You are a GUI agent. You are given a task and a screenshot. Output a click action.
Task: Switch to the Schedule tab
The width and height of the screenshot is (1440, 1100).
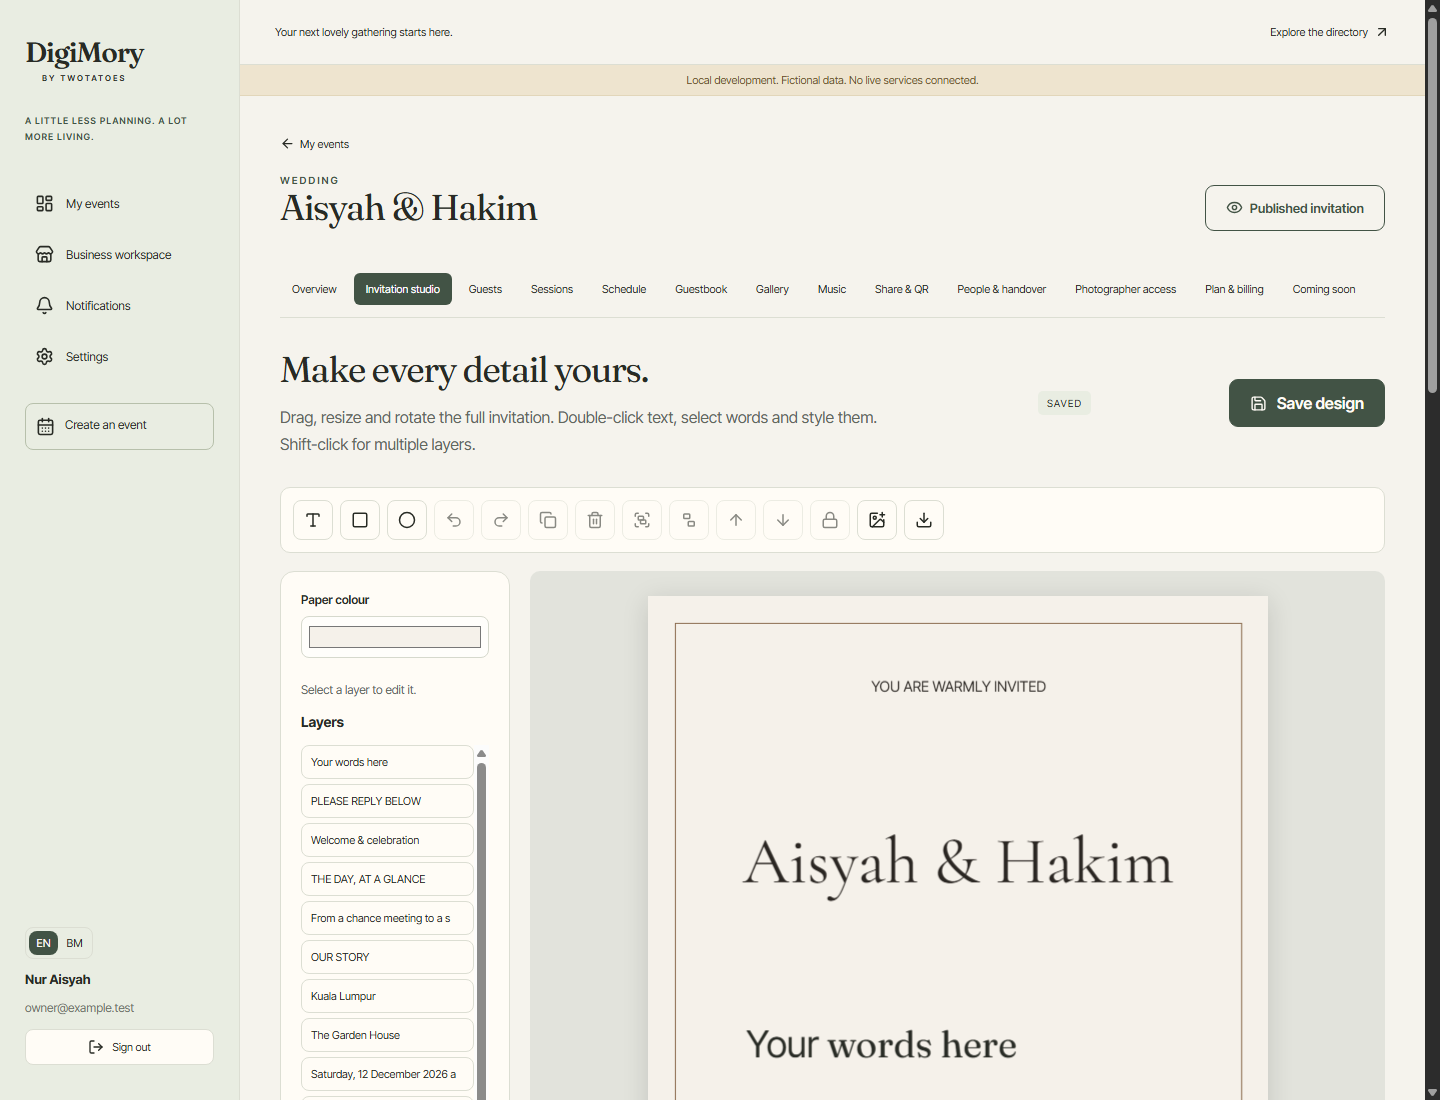coord(624,289)
